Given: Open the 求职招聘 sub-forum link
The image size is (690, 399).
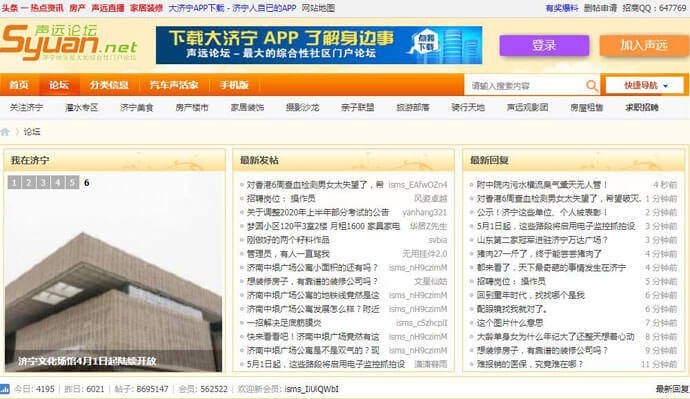Looking at the screenshot, I should click(x=642, y=107).
